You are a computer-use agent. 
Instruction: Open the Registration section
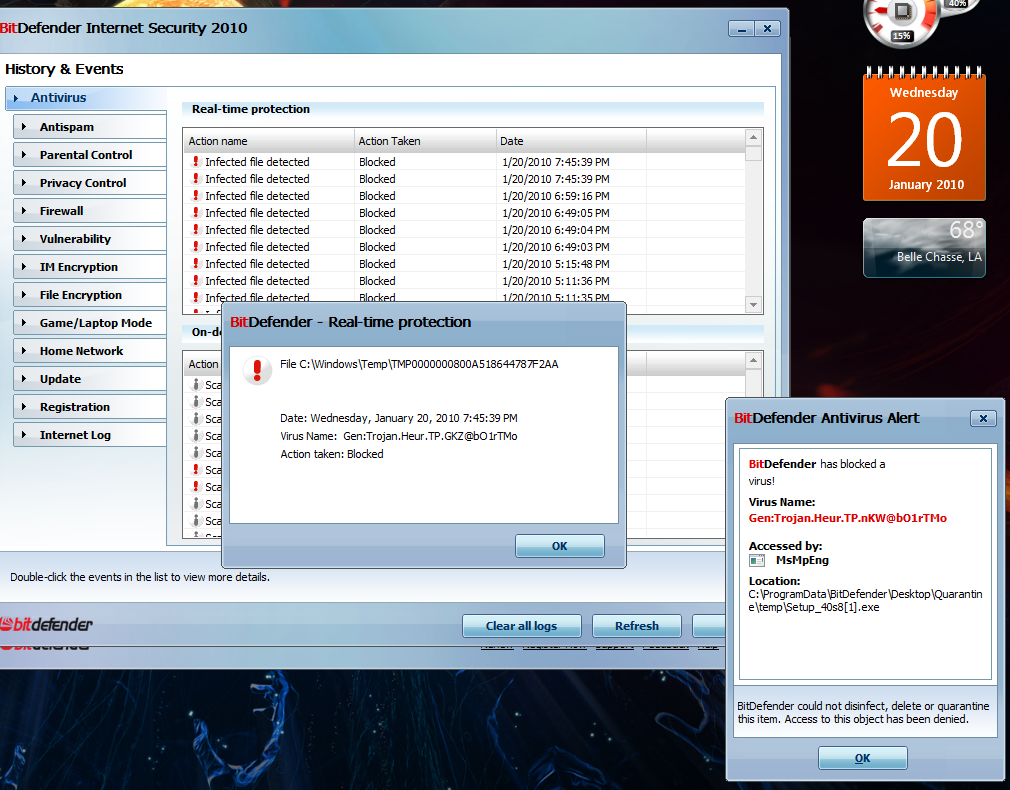pyautogui.click(x=90, y=407)
